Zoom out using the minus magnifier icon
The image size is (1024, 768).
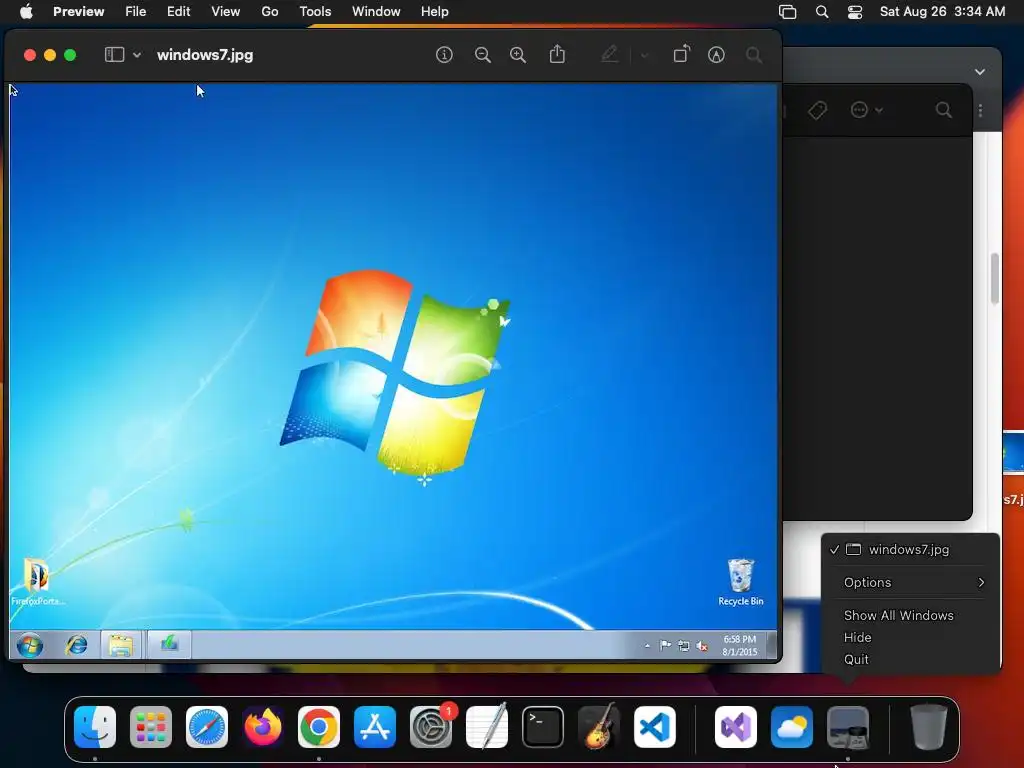(483, 55)
